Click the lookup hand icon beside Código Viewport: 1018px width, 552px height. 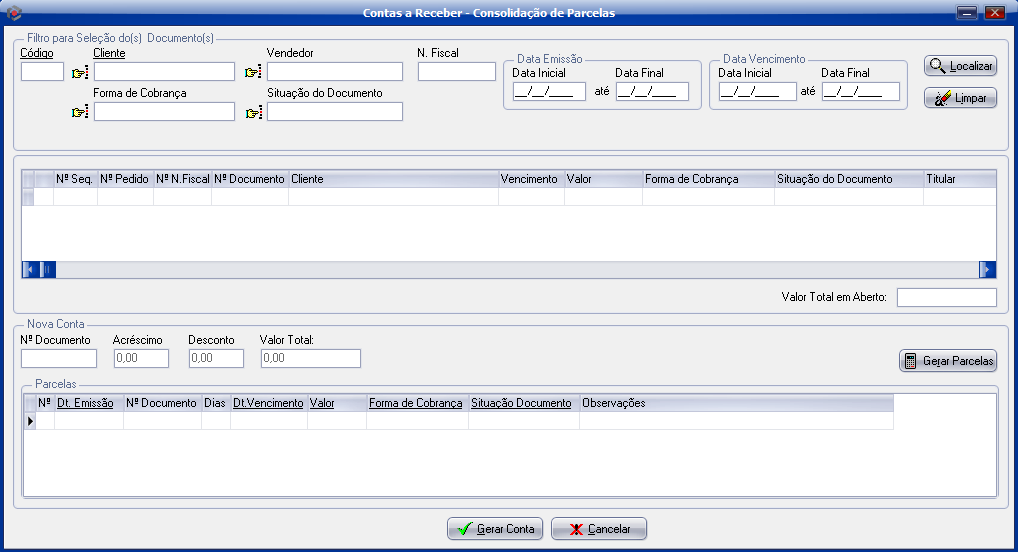[x=80, y=72]
